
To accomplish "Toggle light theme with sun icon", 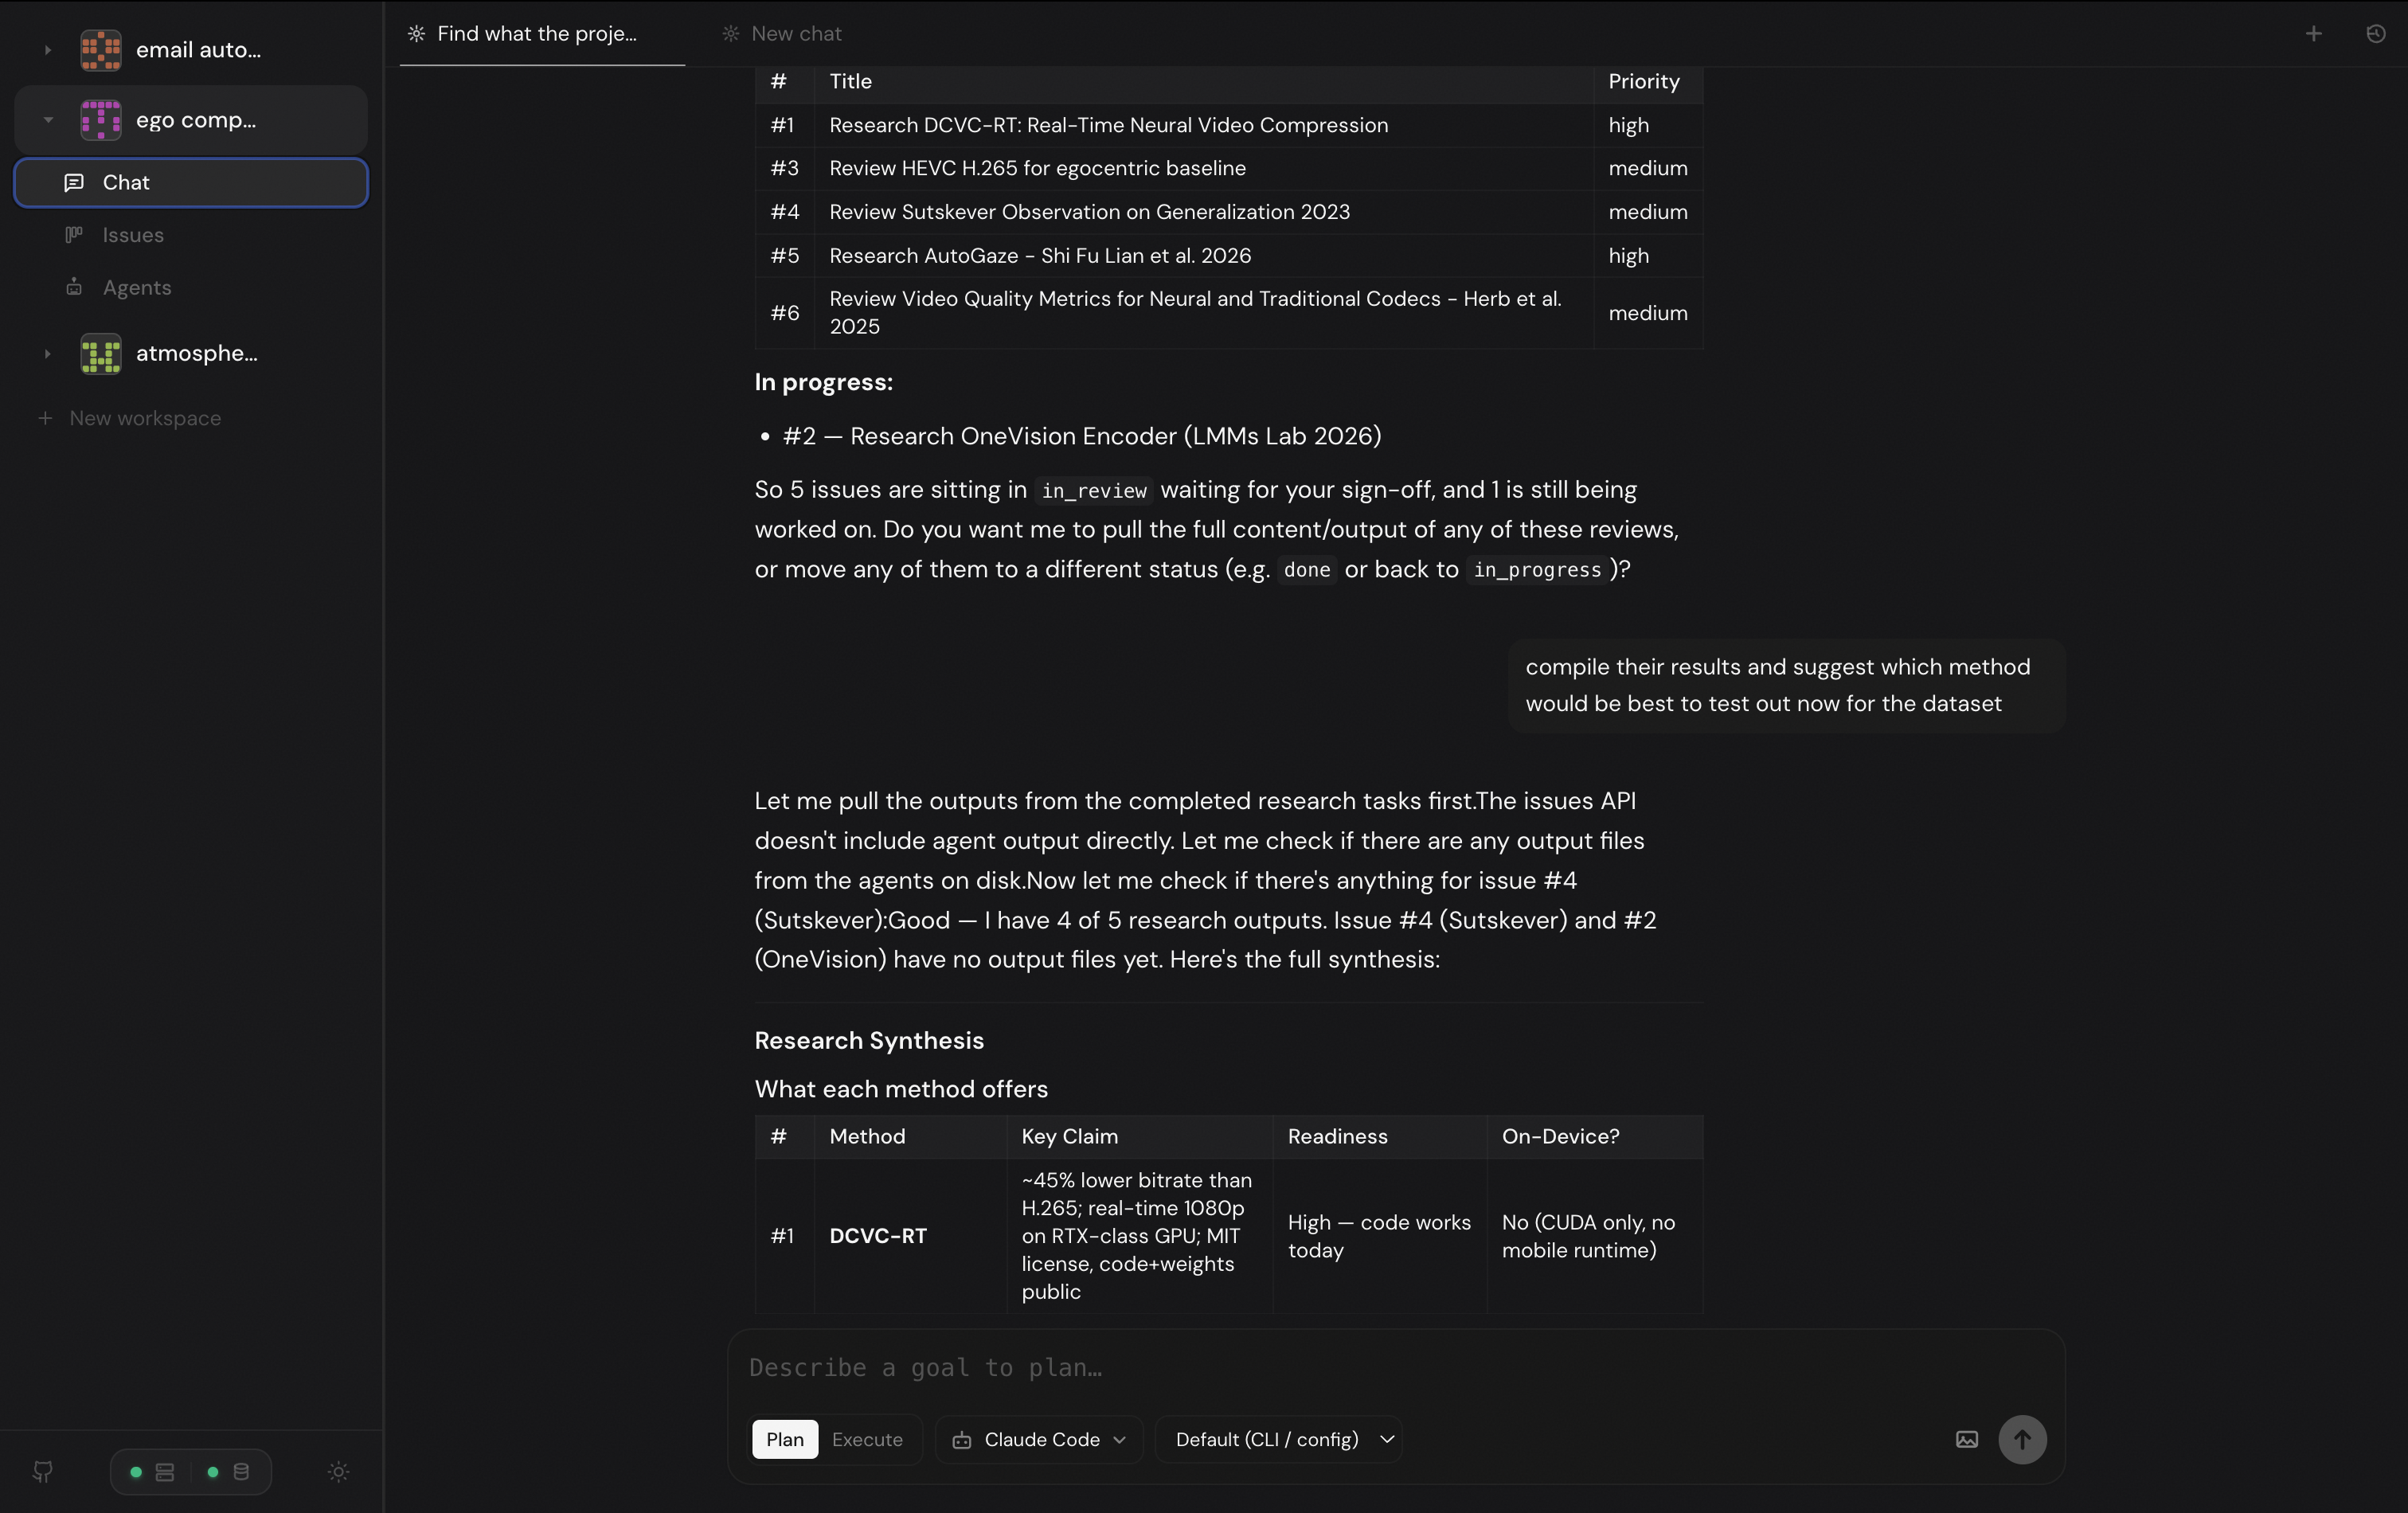I will point(338,1471).
